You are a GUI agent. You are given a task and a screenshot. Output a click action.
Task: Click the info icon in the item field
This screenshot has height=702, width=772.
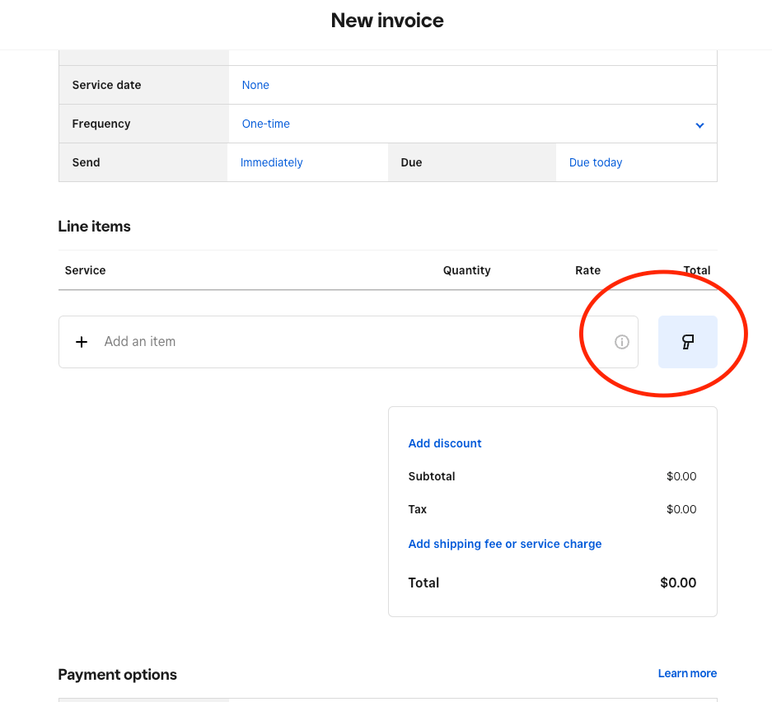point(622,342)
